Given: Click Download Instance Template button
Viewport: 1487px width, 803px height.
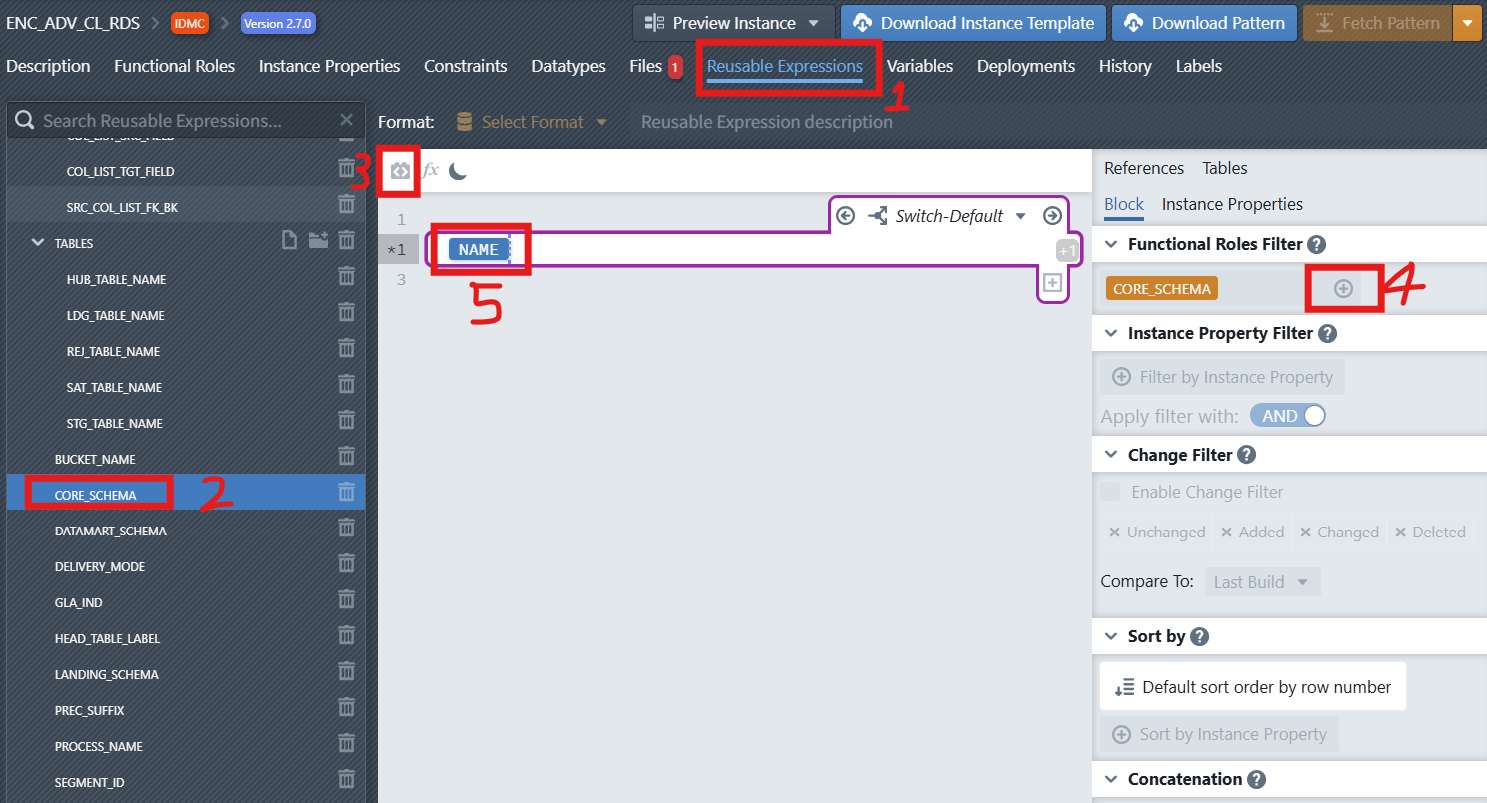Looking at the screenshot, I should (x=973, y=23).
